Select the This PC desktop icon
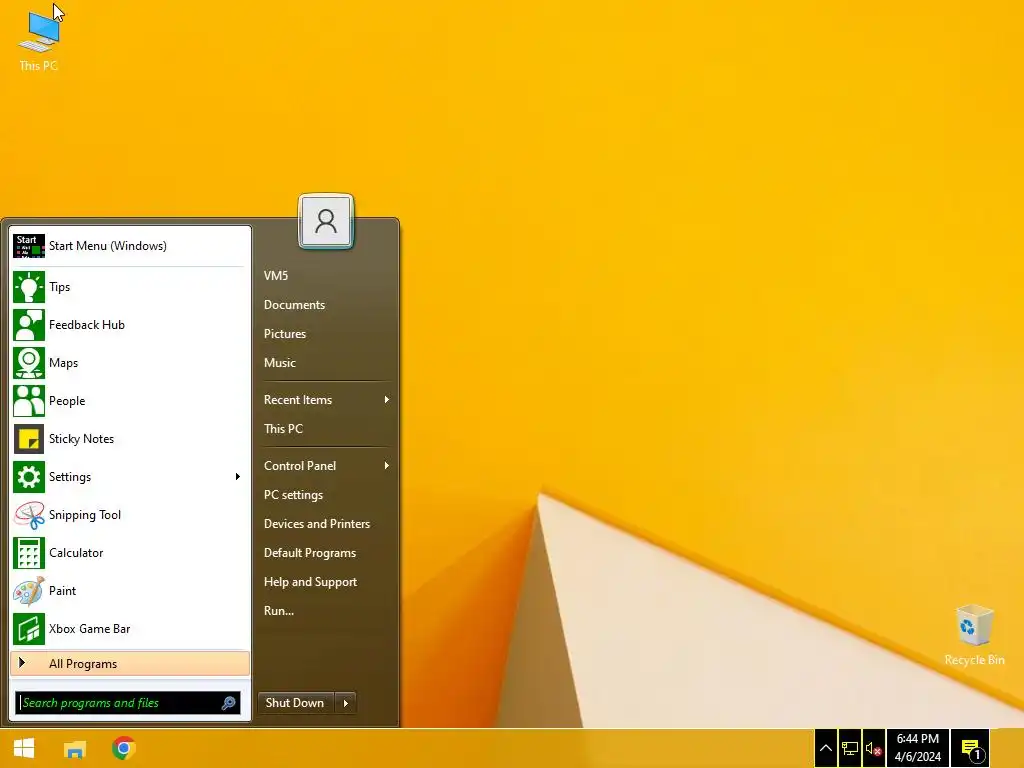 pos(39,41)
